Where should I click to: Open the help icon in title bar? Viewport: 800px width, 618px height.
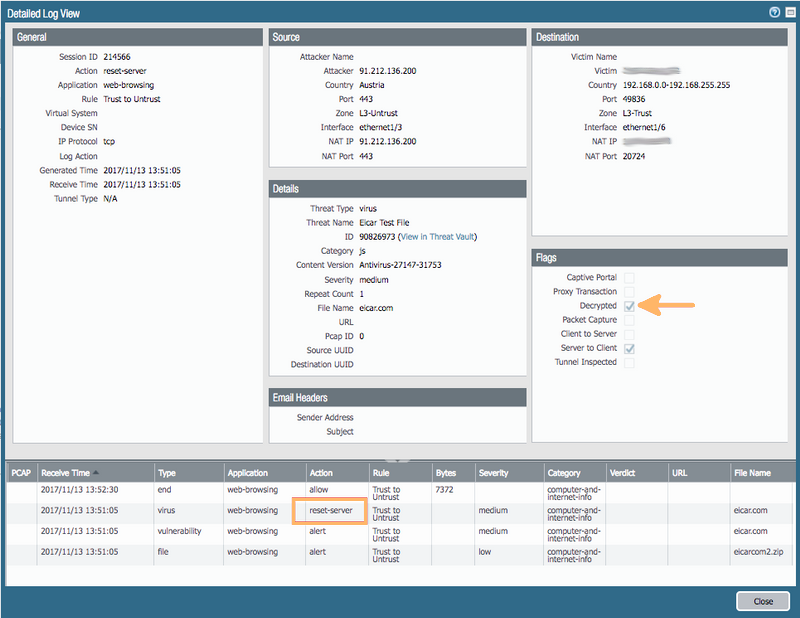click(774, 13)
